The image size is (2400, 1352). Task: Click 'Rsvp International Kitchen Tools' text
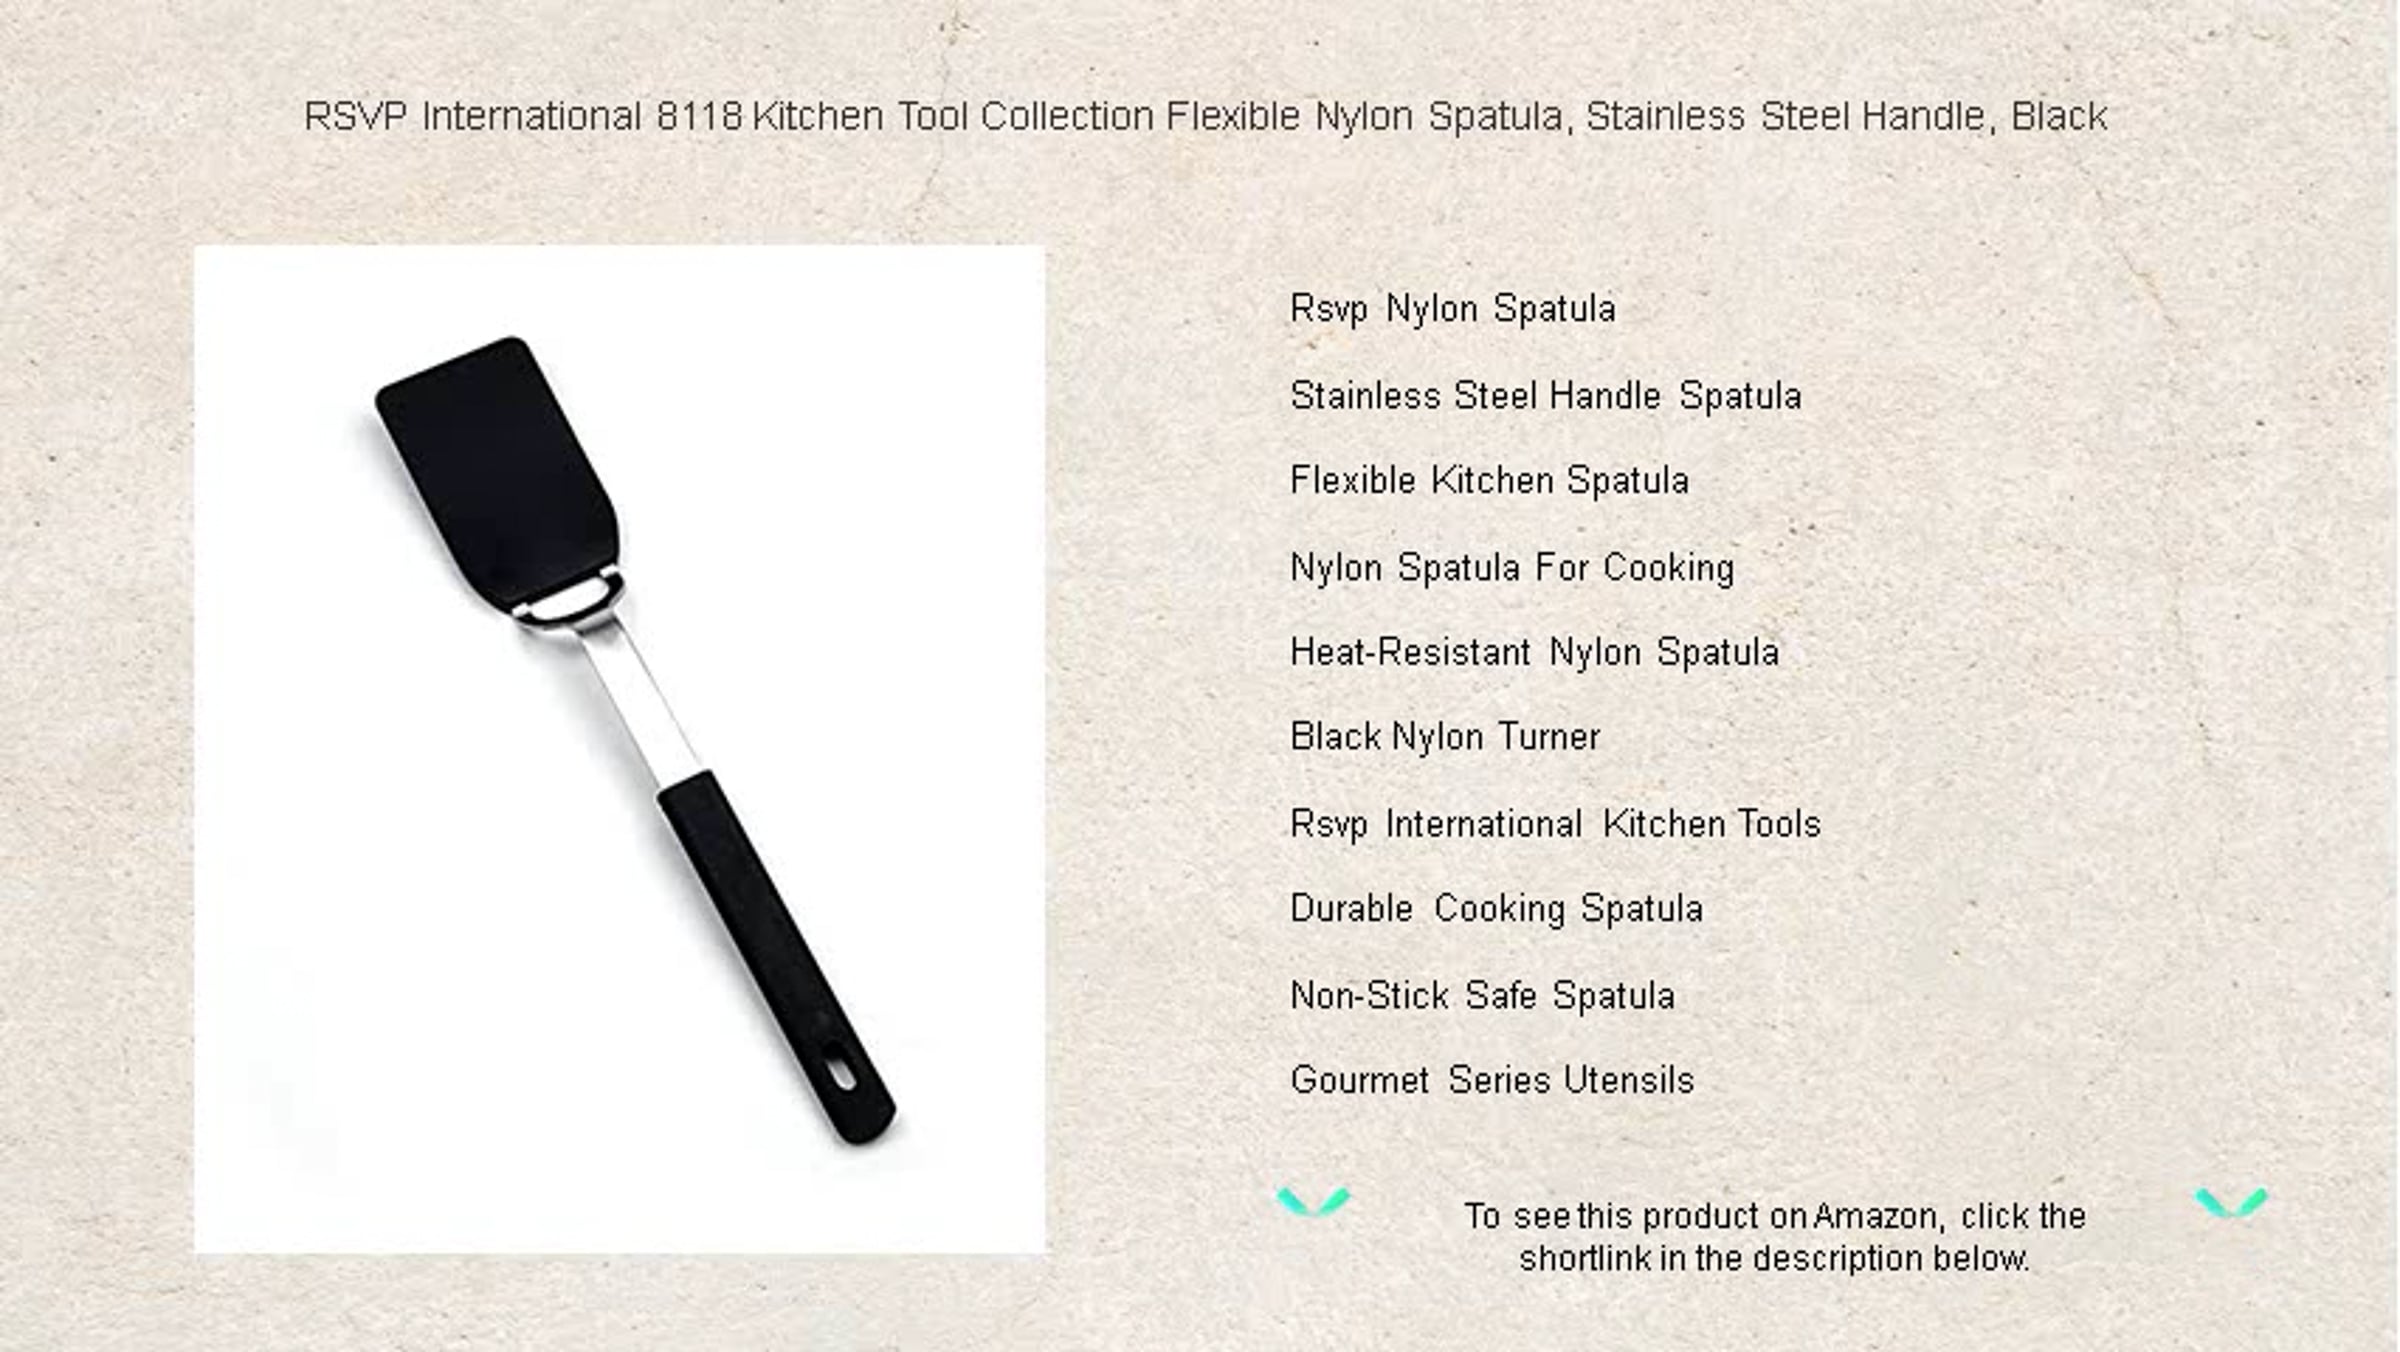[x=1555, y=824]
